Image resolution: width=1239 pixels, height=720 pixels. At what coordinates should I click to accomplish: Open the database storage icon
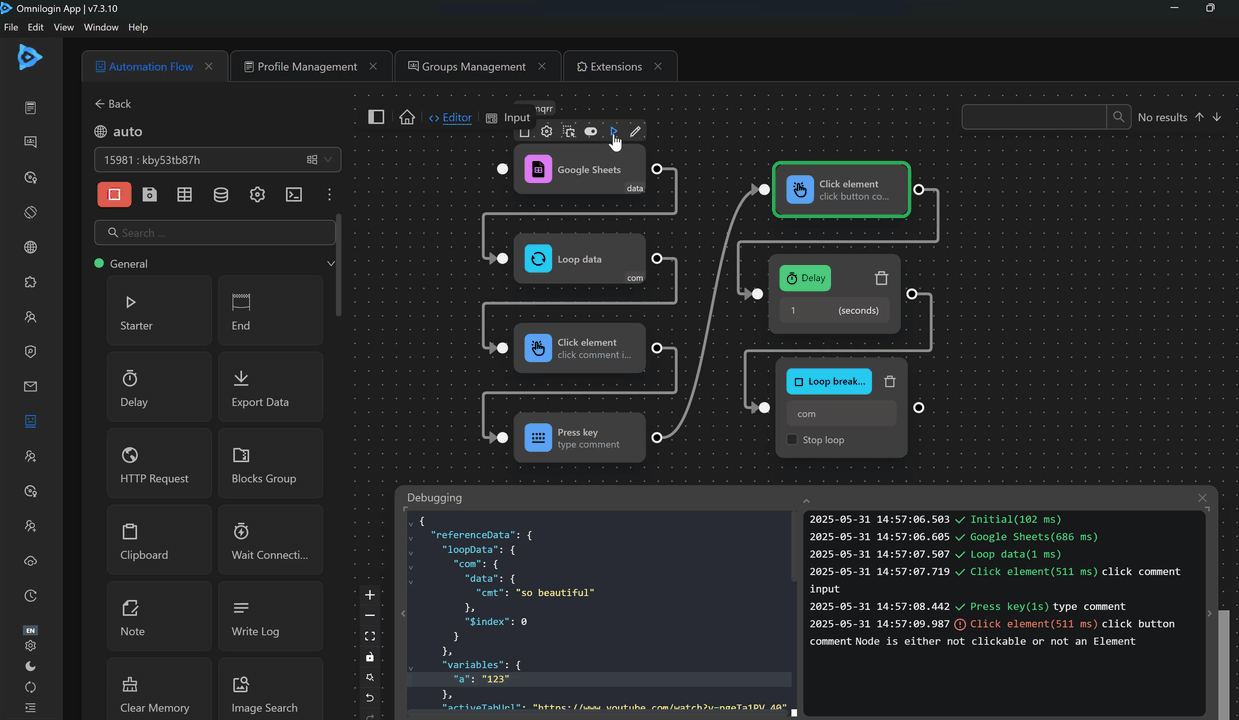click(221, 195)
